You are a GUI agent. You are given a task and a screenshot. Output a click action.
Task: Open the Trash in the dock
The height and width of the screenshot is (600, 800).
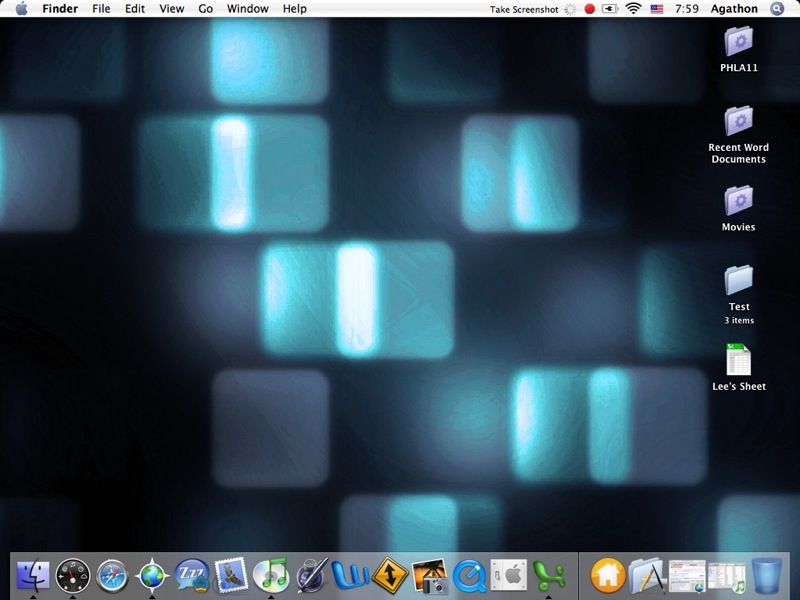point(767,575)
